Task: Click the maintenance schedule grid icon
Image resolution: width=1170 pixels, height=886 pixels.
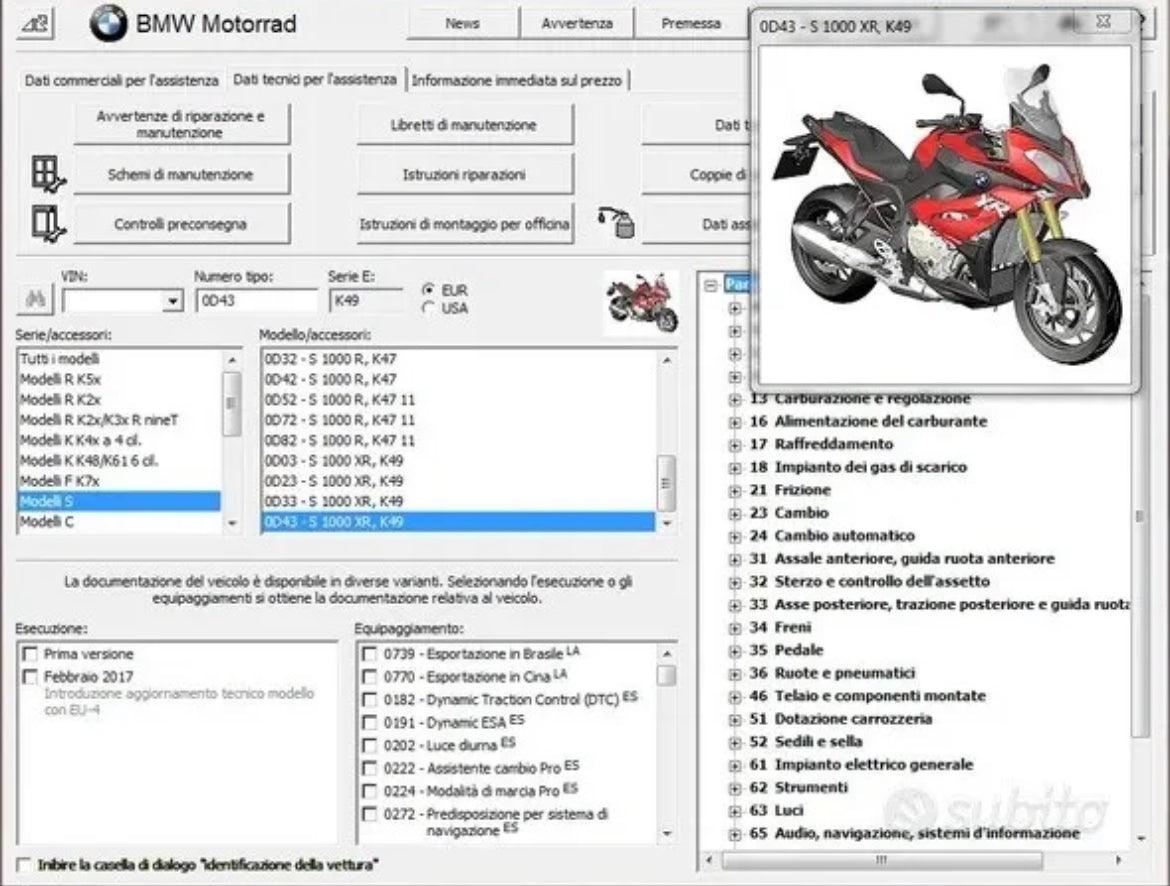Action: coord(44,173)
